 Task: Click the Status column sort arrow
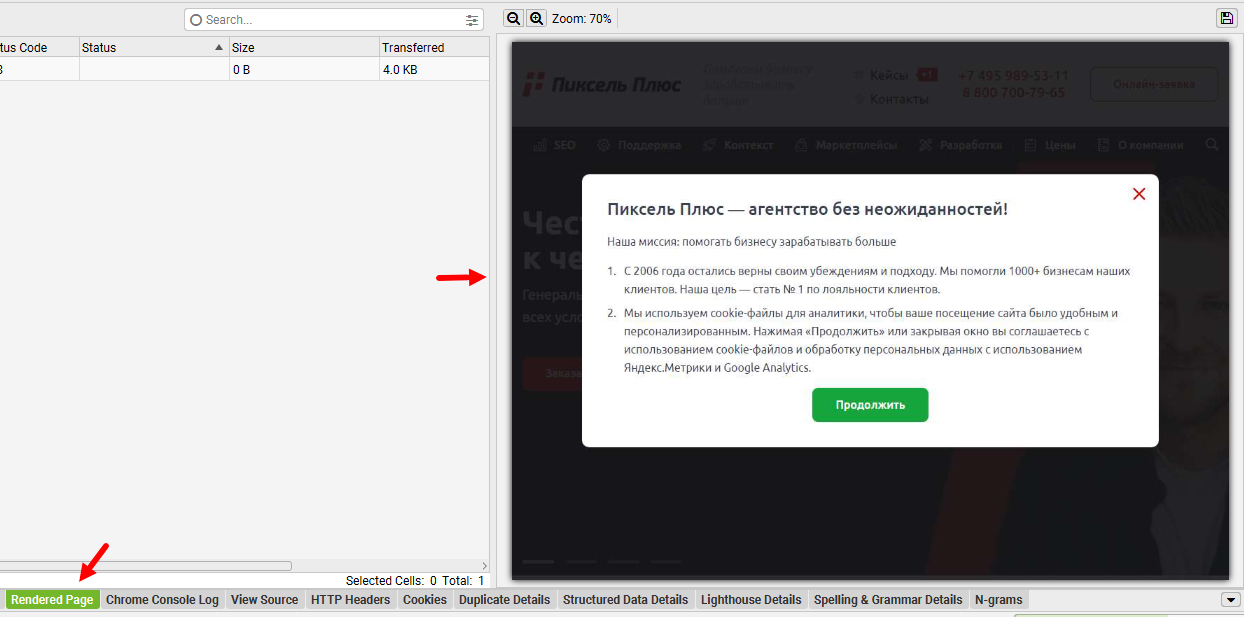click(219, 48)
